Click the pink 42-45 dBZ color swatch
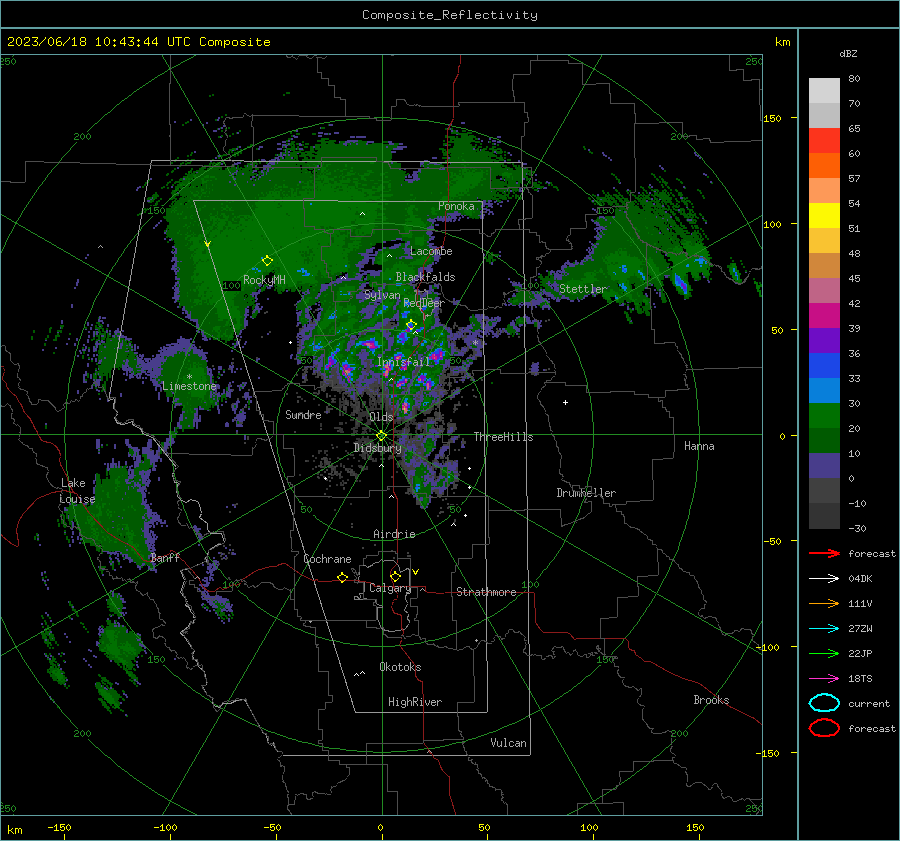The image size is (900, 841). pos(824,291)
